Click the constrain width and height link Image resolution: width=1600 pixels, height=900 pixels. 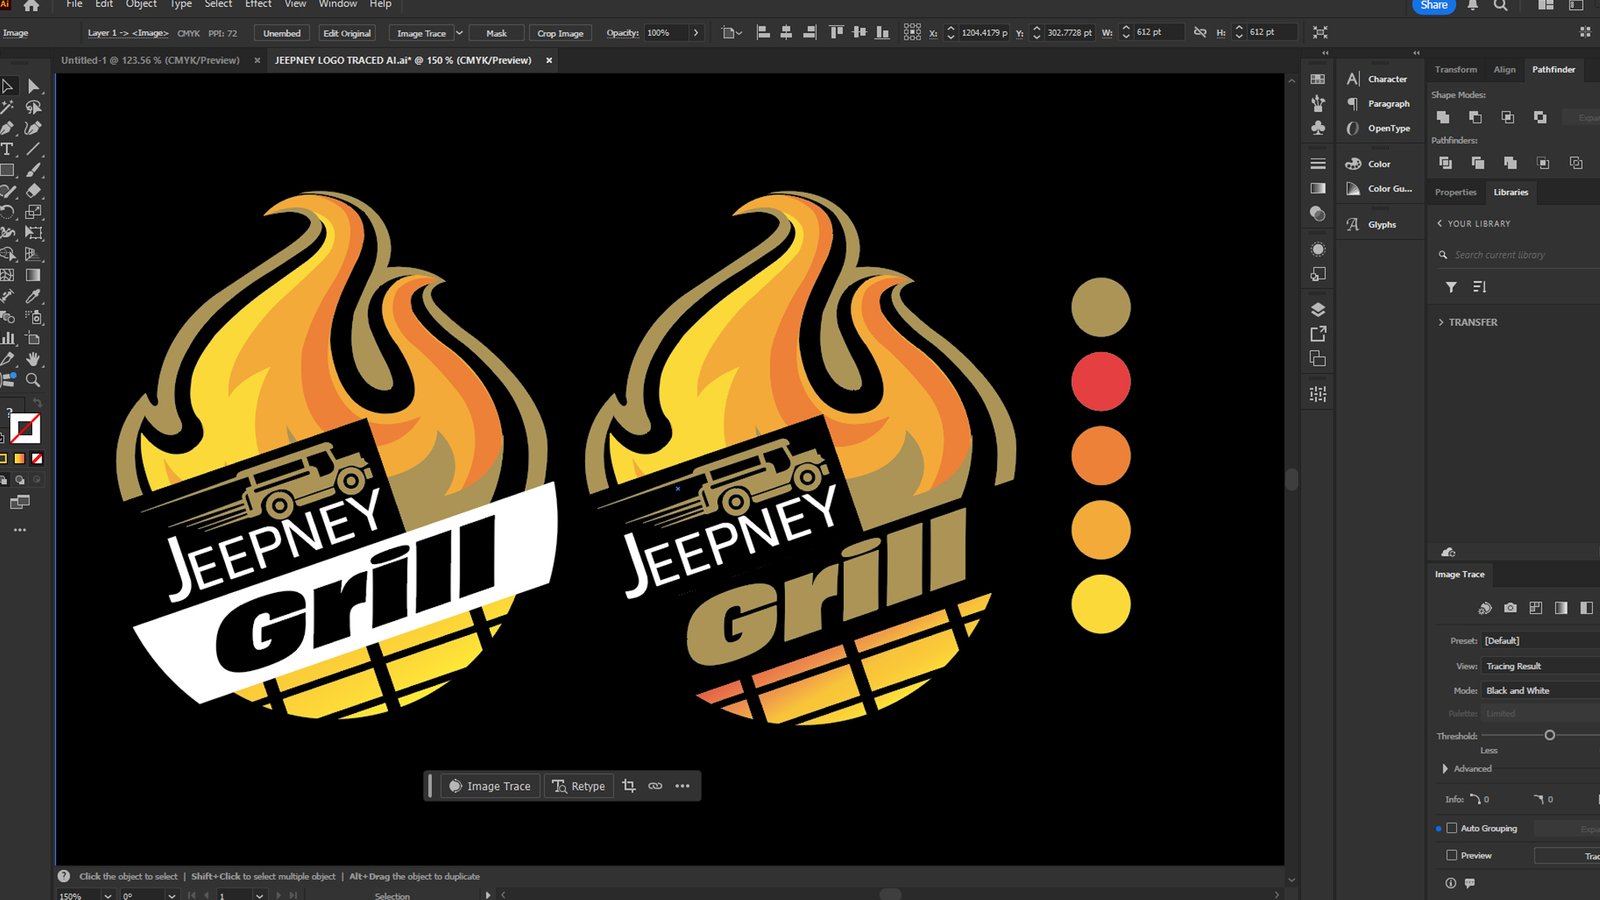[1200, 32]
